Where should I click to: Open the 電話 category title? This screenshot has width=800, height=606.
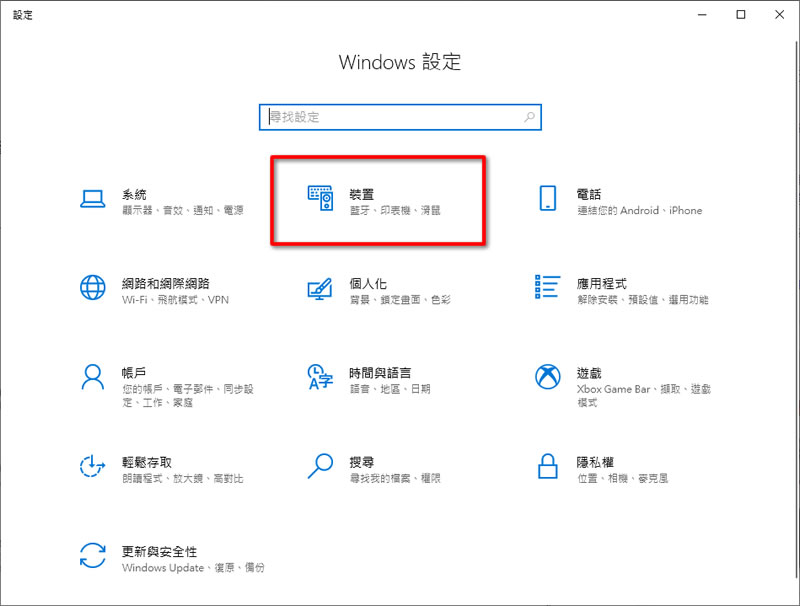[x=589, y=194]
